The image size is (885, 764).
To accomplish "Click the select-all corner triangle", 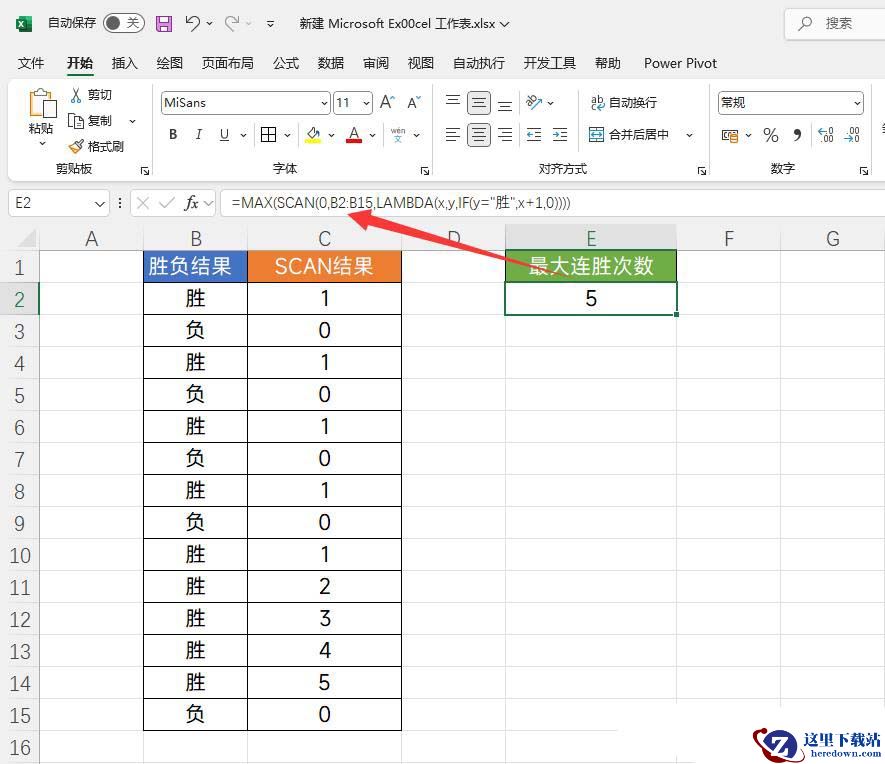I will click(27, 239).
